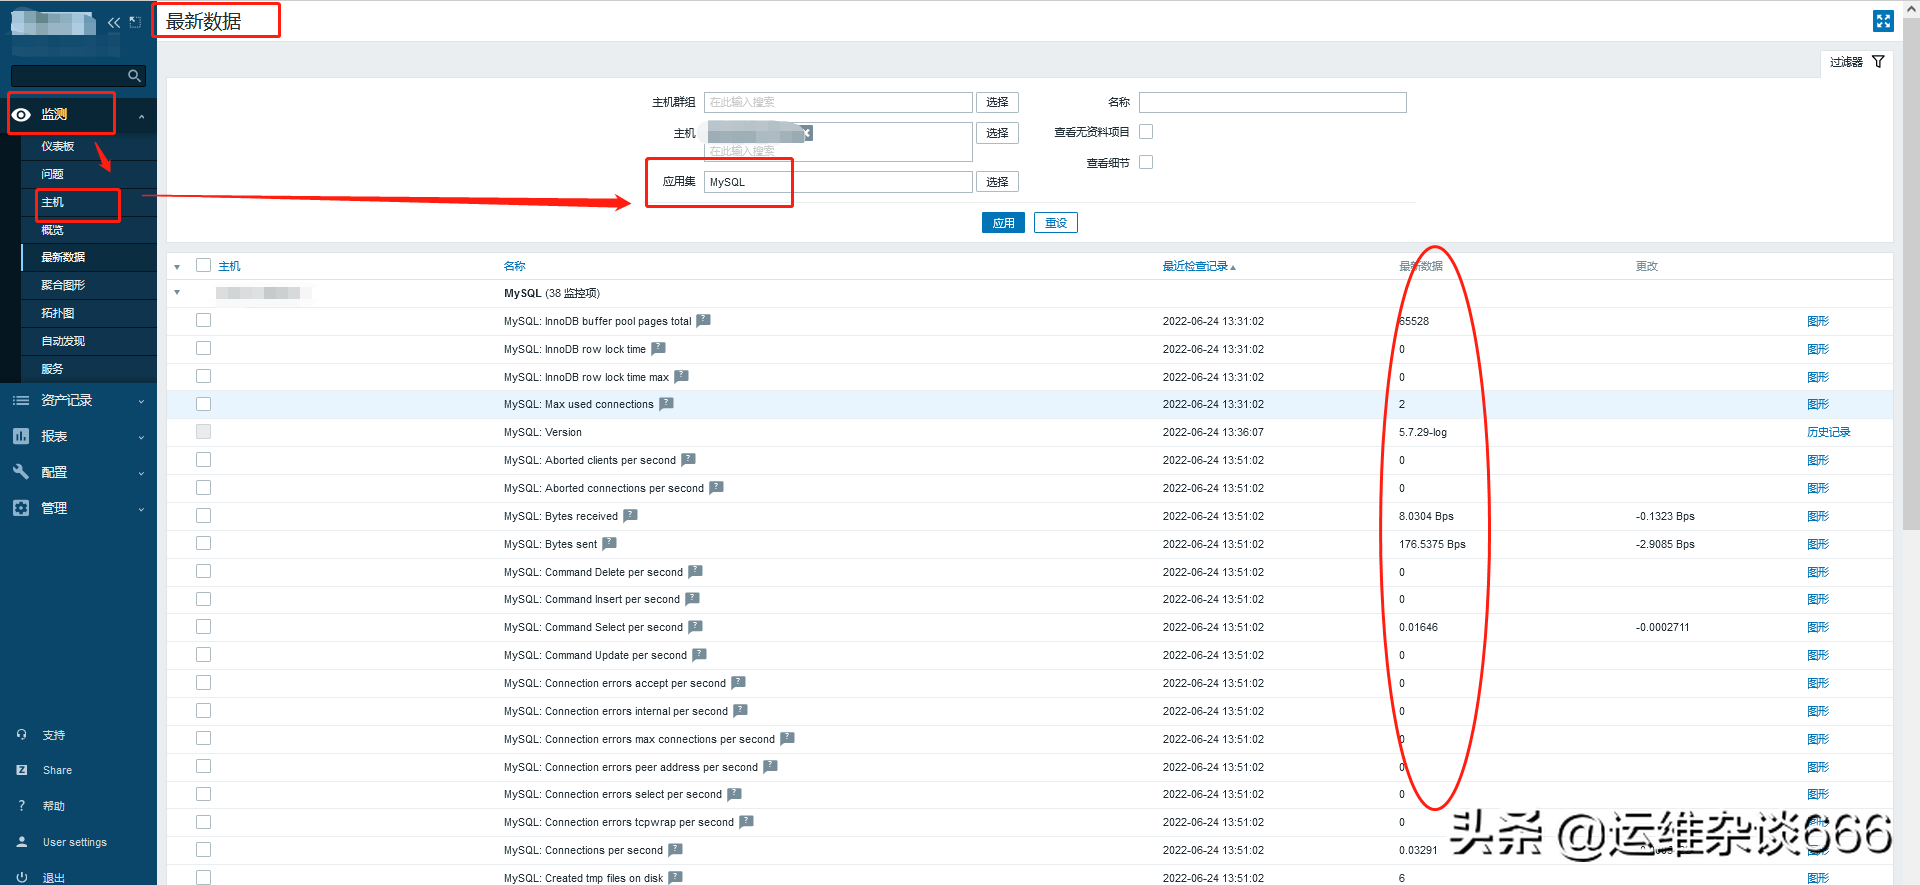Open help icon for Bytes sent

(609, 544)
